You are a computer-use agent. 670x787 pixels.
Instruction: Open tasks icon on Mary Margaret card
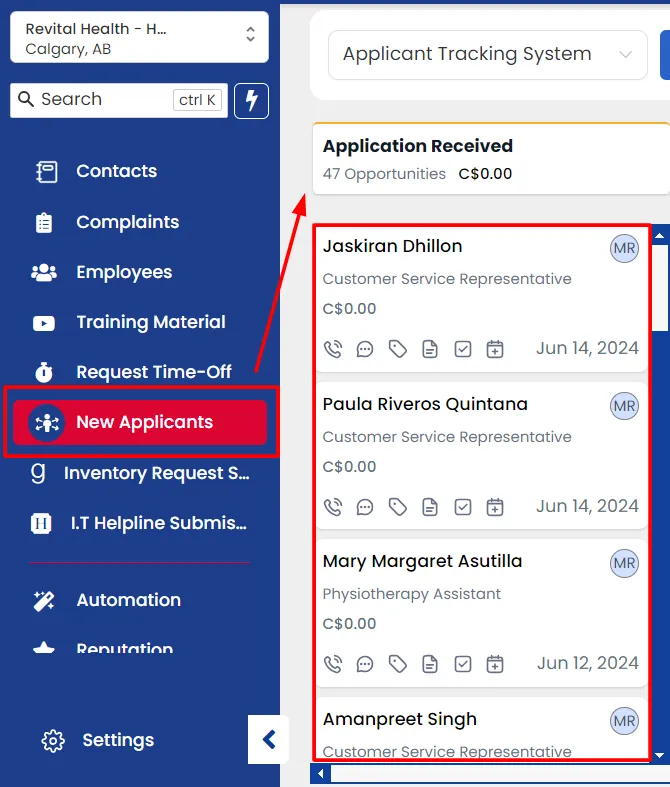click(462, 664)
